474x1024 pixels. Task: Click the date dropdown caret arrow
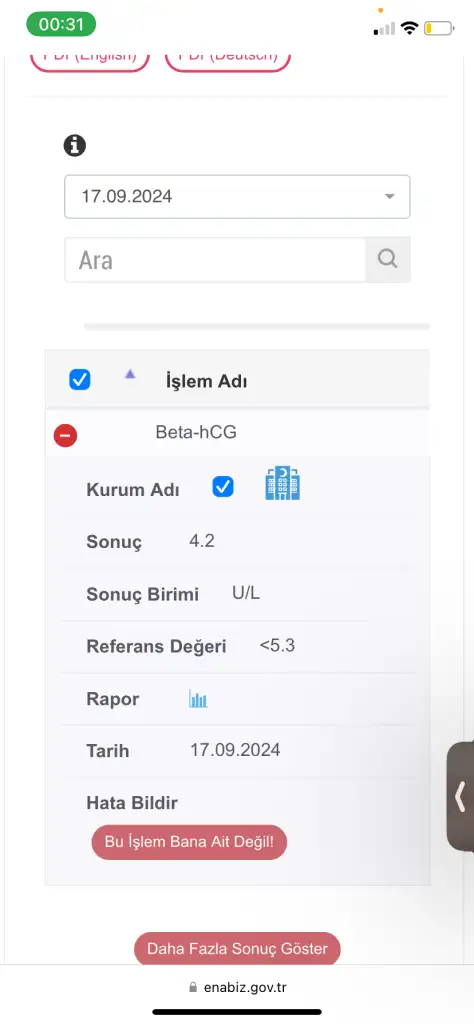(390, 197)
